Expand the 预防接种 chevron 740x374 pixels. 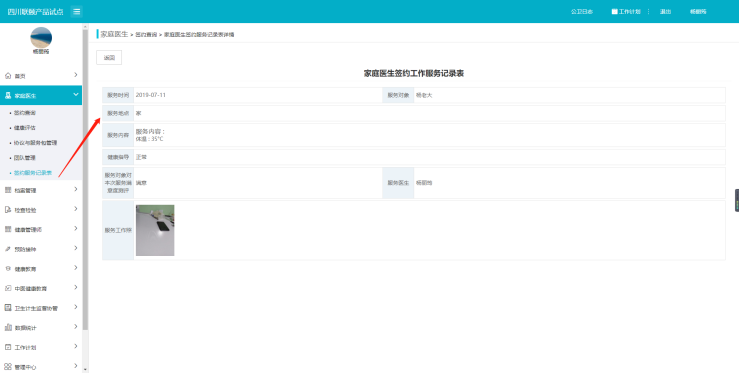click(x=76, y=248)
